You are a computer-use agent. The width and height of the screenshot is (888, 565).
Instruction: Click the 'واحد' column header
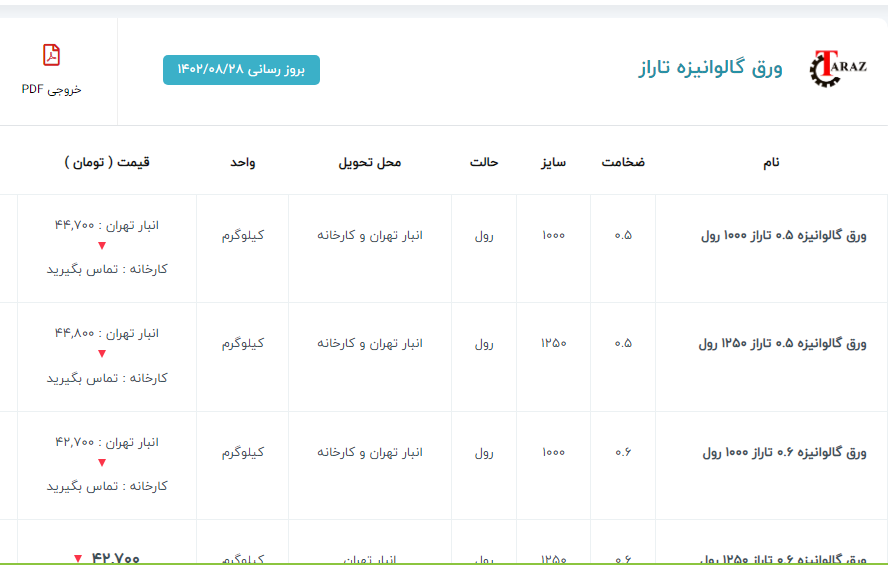point(243,162)
